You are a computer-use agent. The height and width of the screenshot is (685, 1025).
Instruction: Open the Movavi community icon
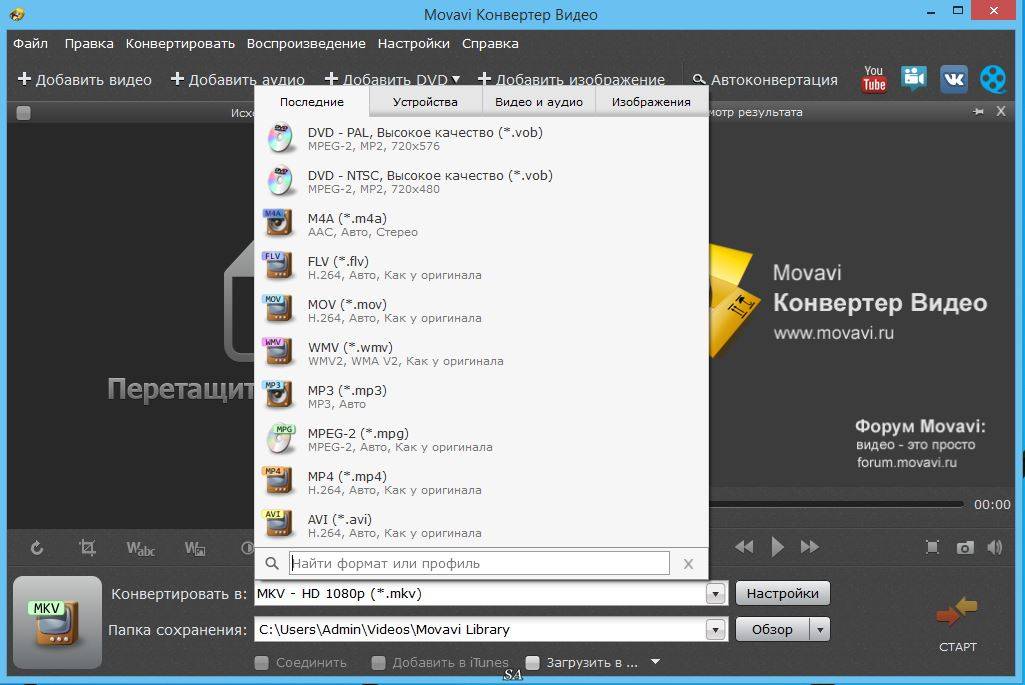[x=914, y=78]
